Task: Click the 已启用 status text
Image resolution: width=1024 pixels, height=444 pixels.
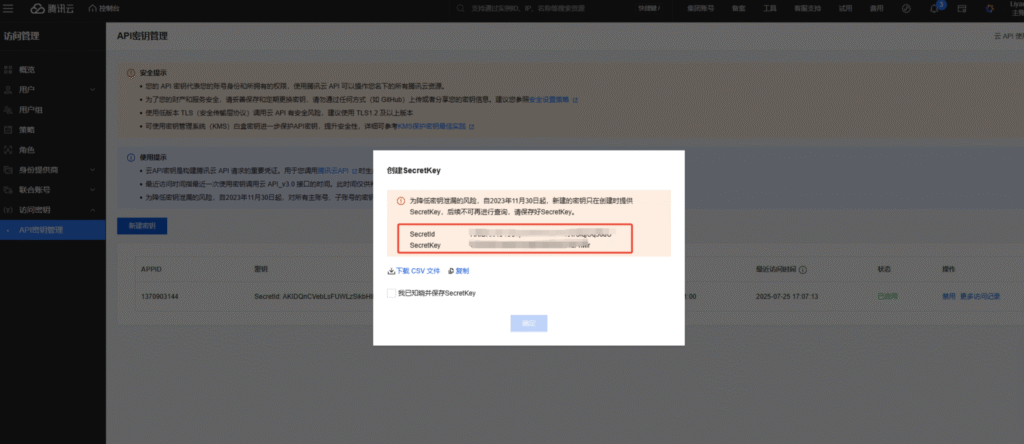Action: pos(888,296)
